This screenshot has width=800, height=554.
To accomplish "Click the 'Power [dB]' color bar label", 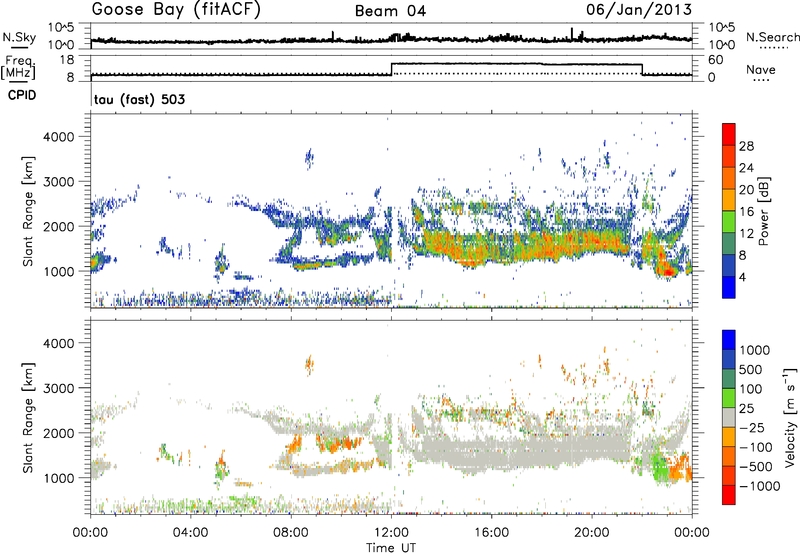I will click(763, 212).
